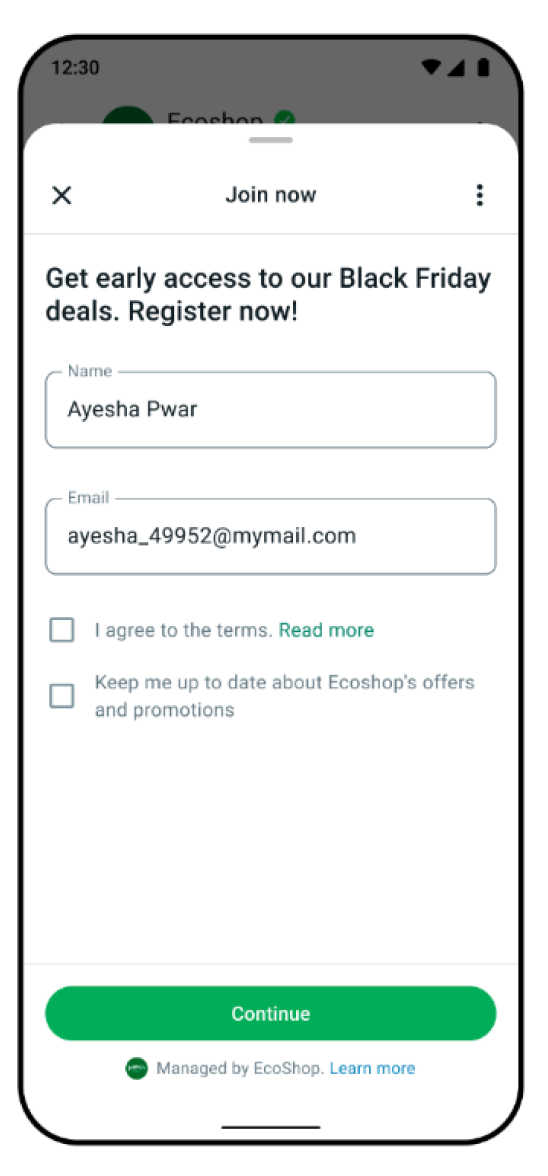Tap the Join now sheet title
The width and height of the screenshot is (548, 1176).
(271, 195)
